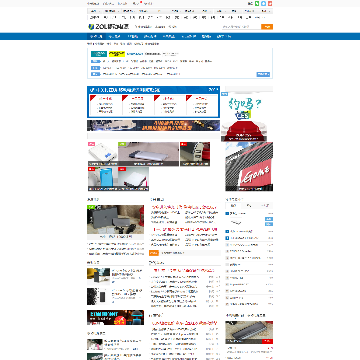Open the dark power bank banner strip ad

coord(154,125)
